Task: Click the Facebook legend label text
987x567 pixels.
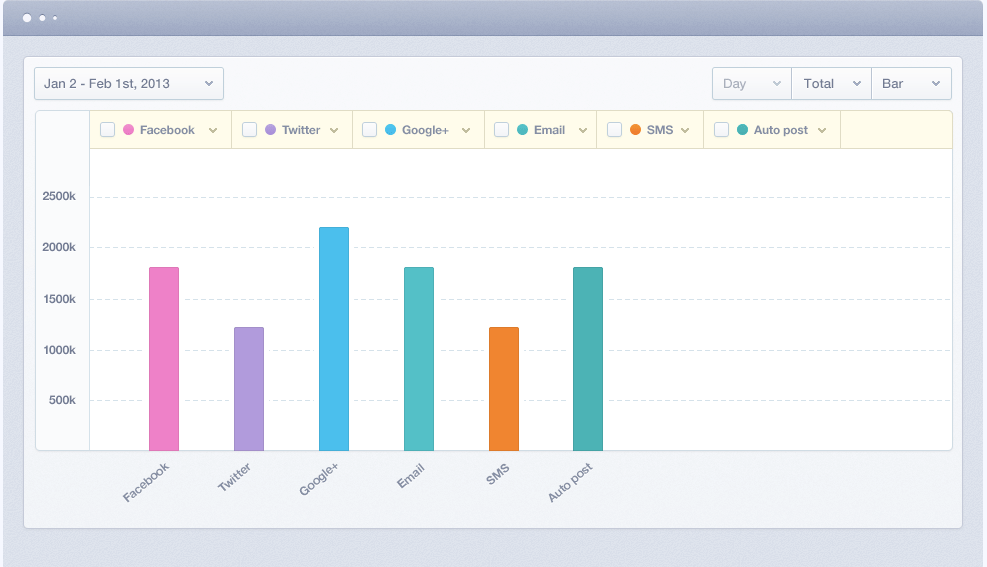Action: click(167, 130)
